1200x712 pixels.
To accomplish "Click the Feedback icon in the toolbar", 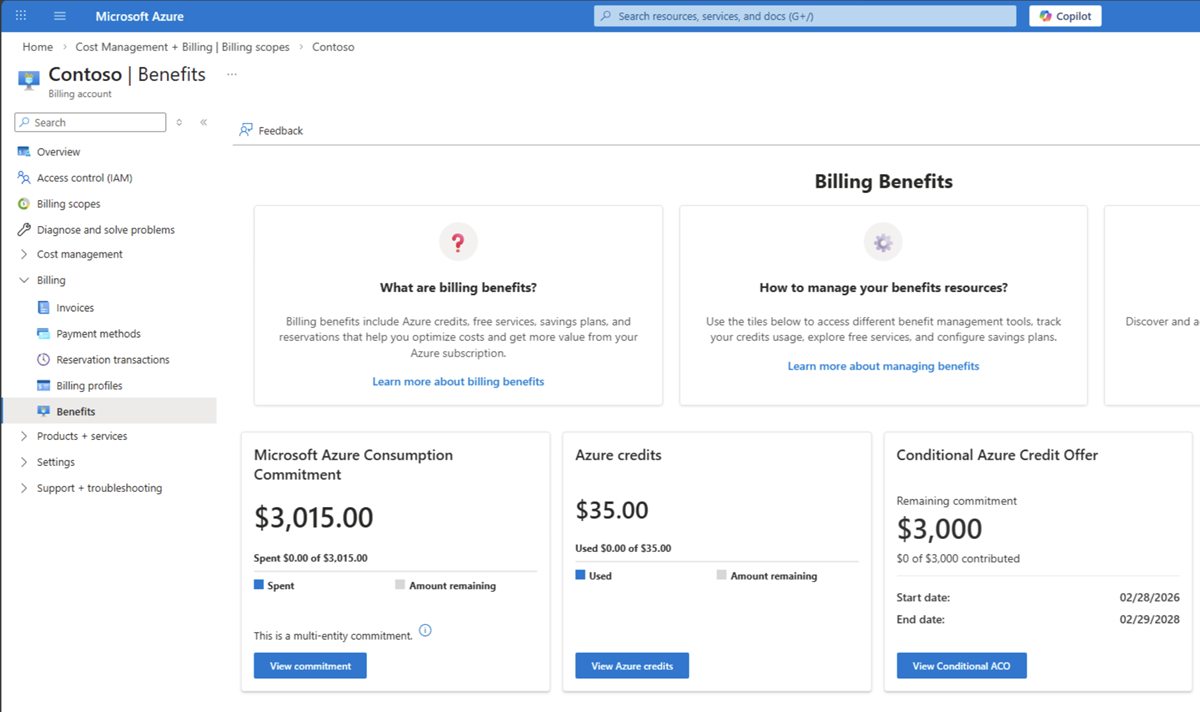I will click(x=246, y=130).
